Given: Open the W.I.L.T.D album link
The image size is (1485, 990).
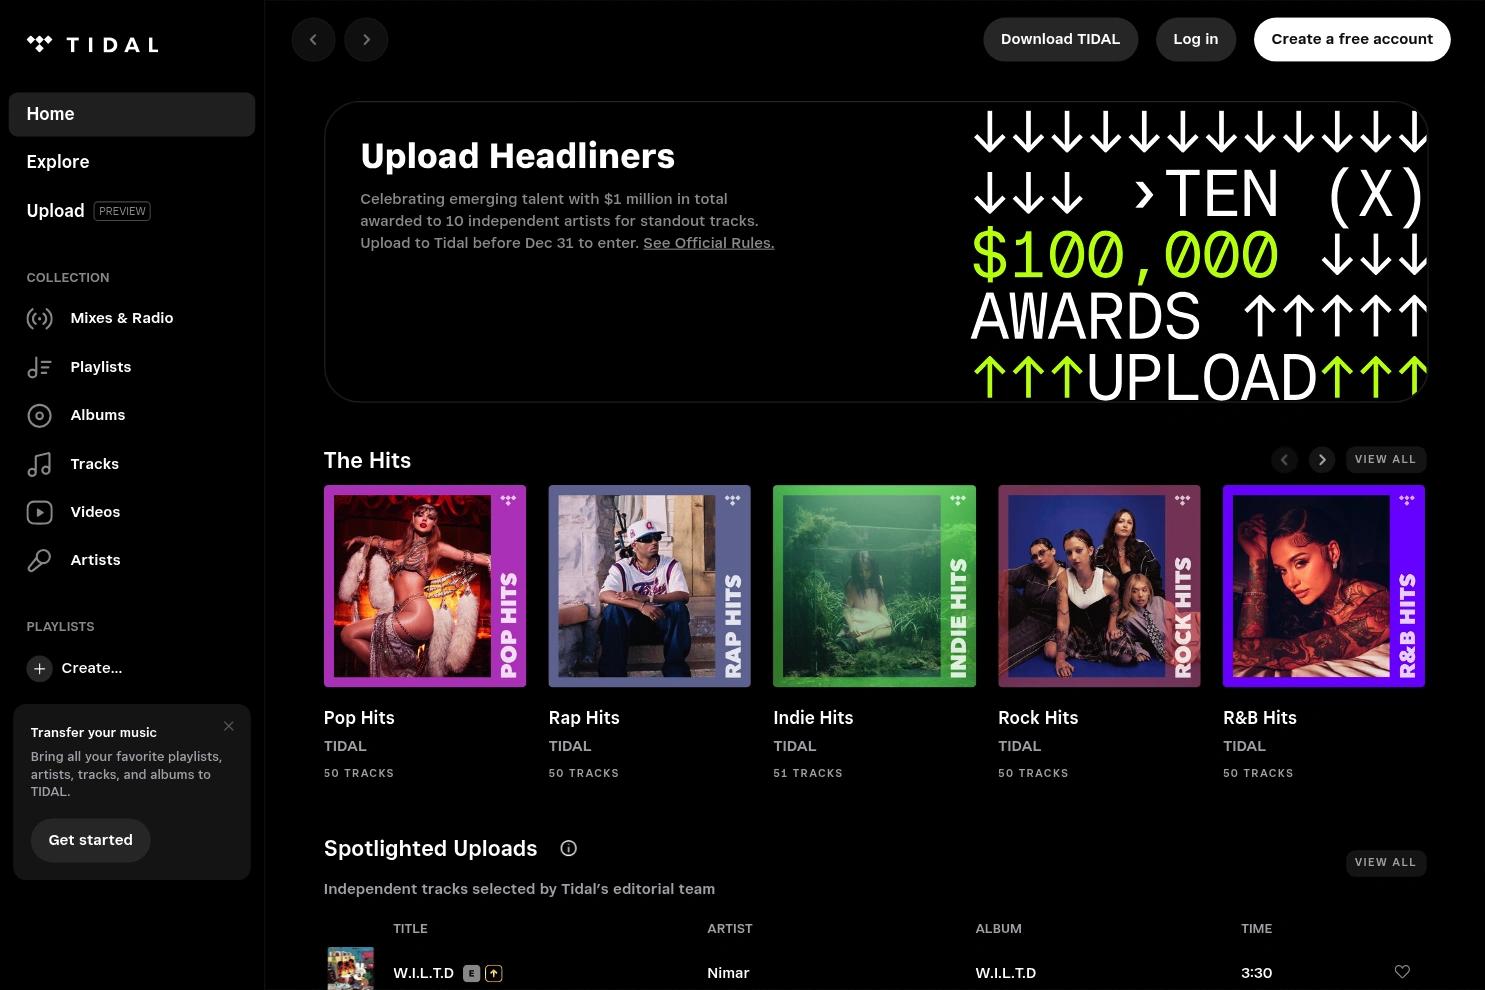Looking at the screenshot, I should [1006, 973].
